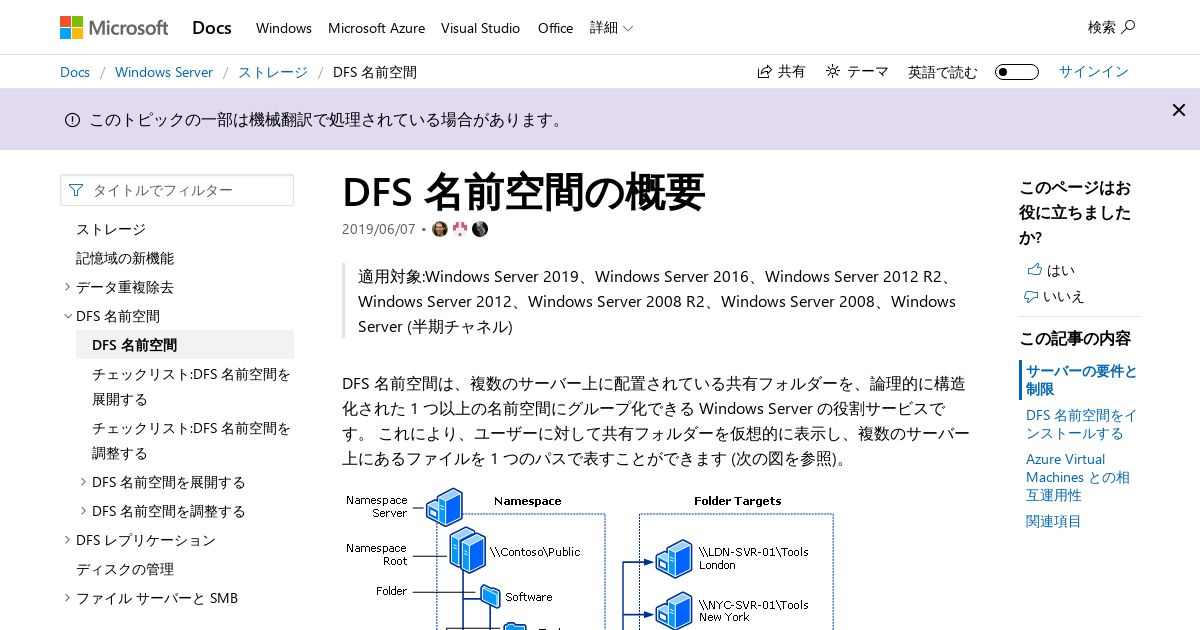Viewport: 1200px width, 630px height.
Task: Open チェックリスト:DFS 名前空間を展開する
Action: pyautogui.click(x=191, y=387)
